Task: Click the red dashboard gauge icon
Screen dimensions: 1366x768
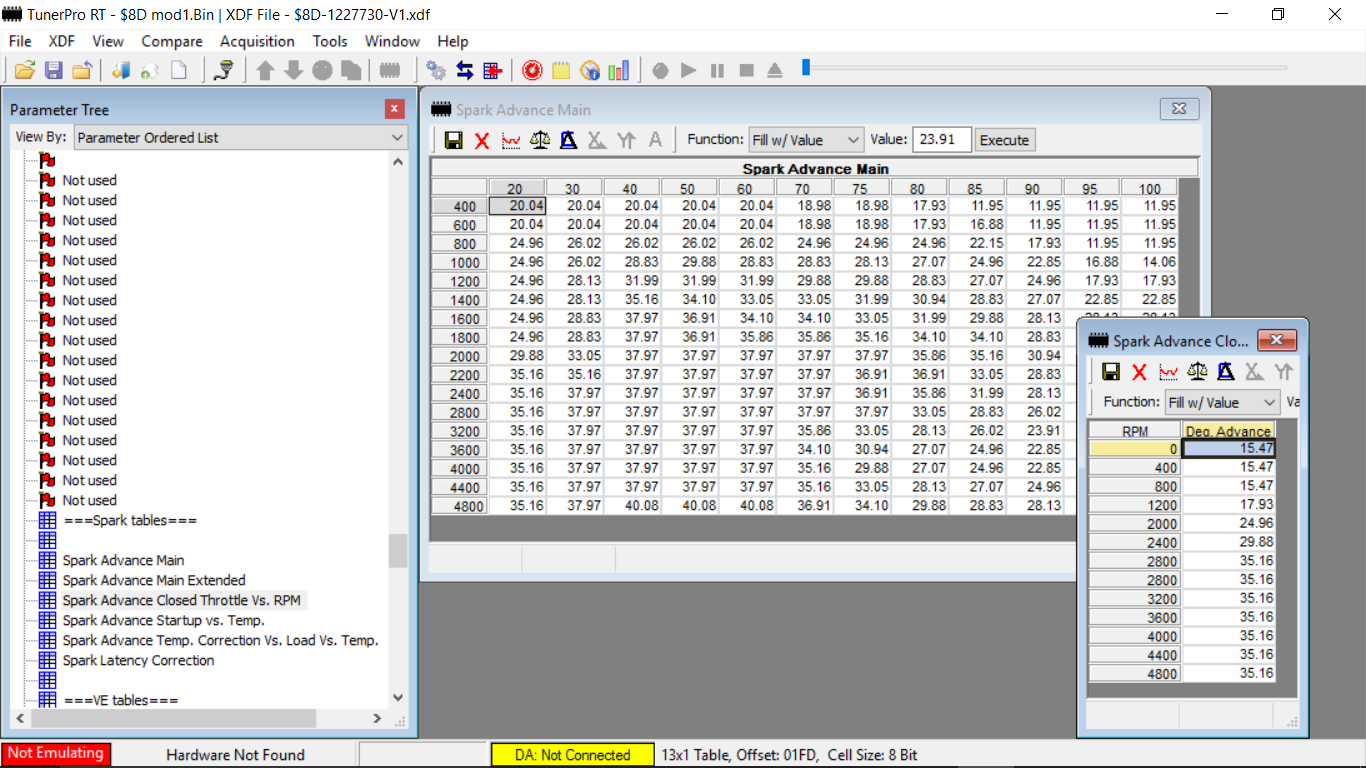Action: pos(532,70)
